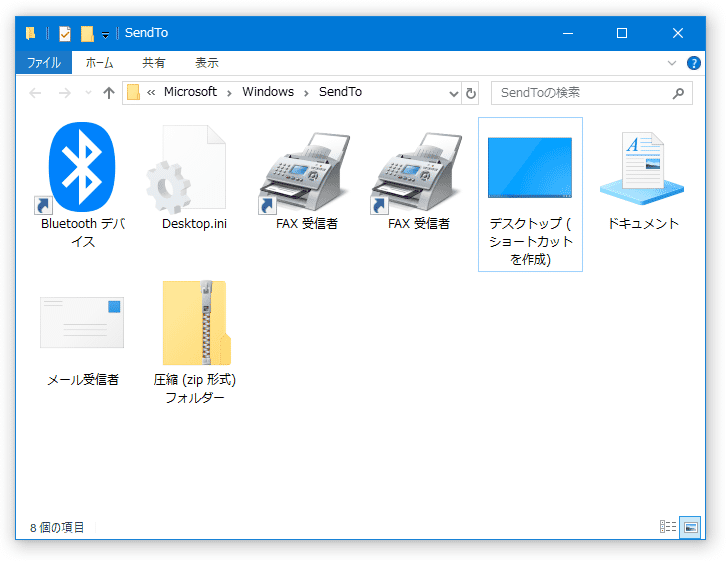Switch to details view in status bar
The image size is (726, 561).
point(668,527)
